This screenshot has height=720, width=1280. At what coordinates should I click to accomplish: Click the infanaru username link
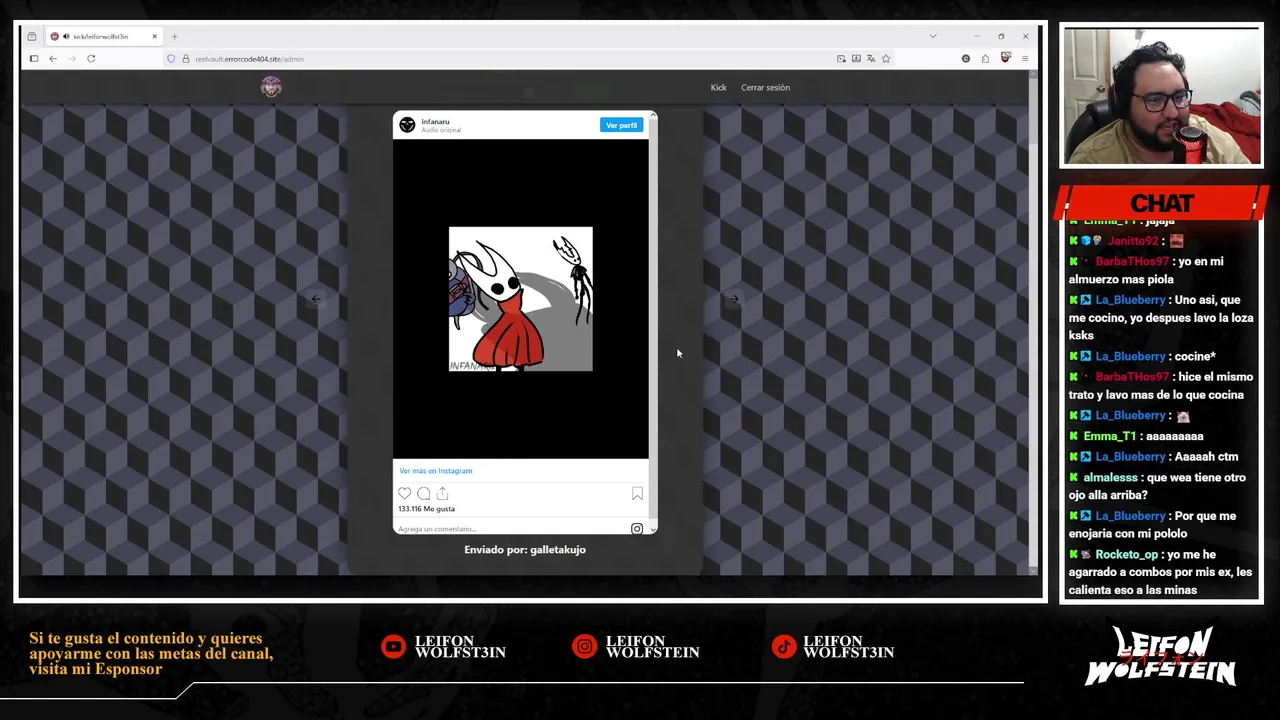[435, 122]
